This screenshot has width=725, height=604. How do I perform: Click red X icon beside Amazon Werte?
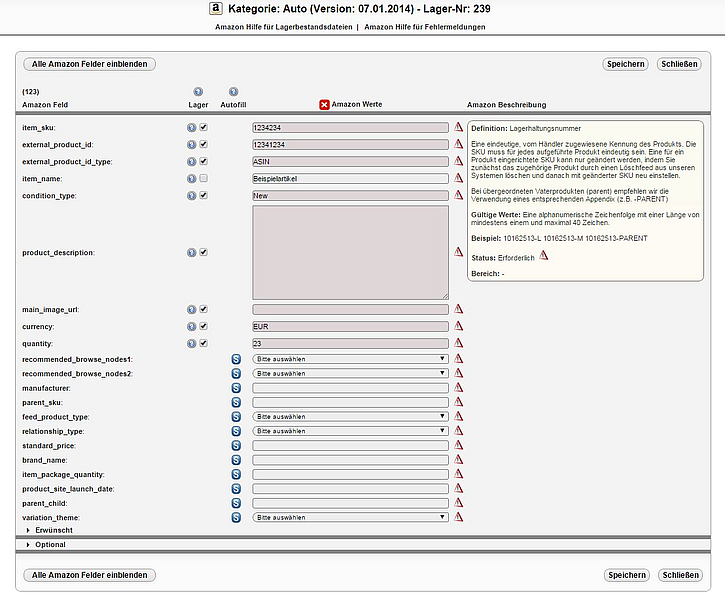point(324,105)
